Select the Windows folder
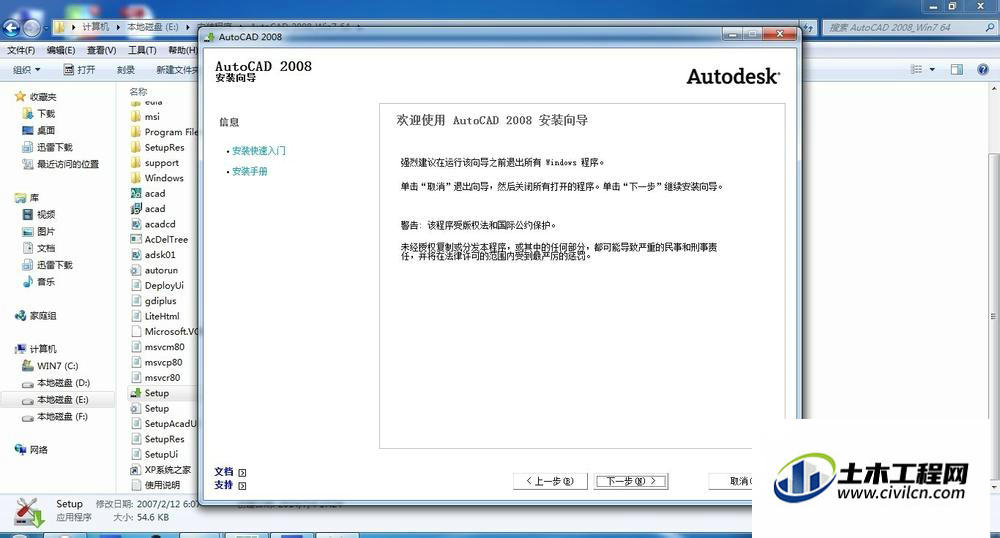The height and width of the screenshot is (538, 1000). [x=157, y=178]
